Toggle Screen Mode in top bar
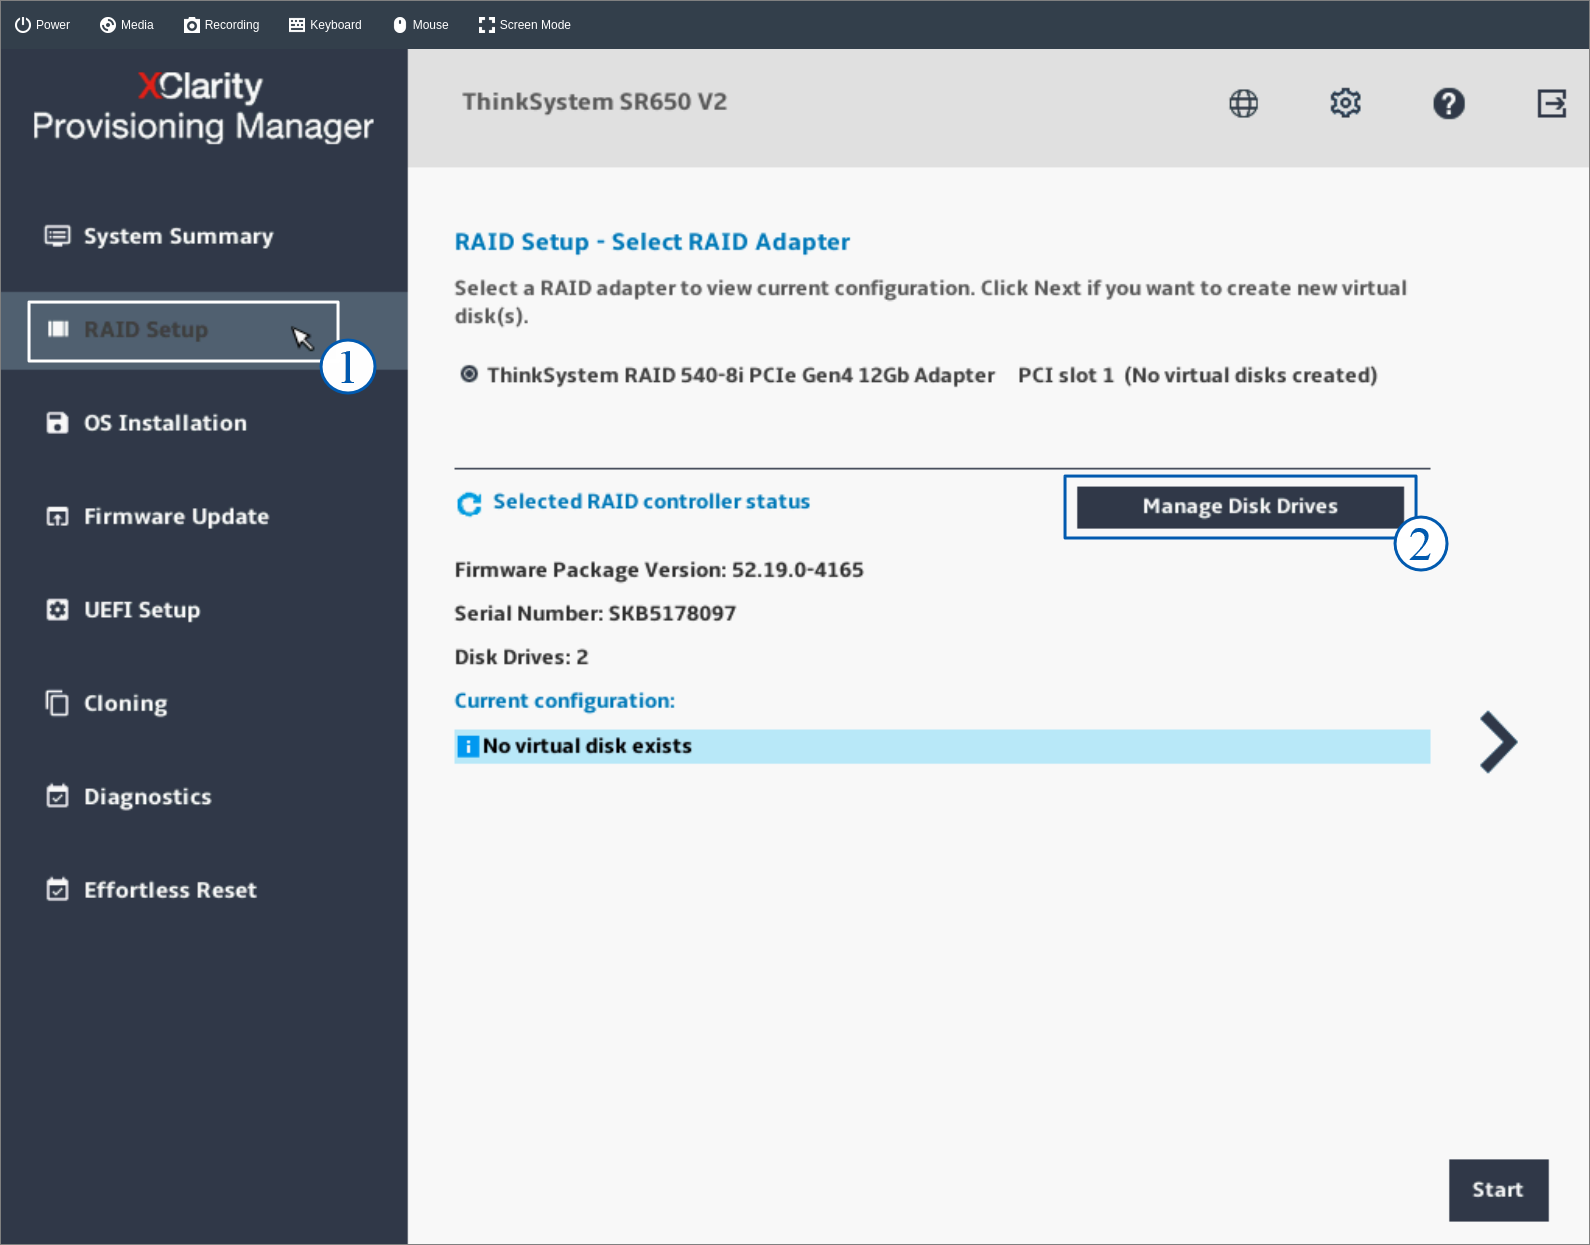This screenshot has width=1590, height=1245. tap(524, 25)
